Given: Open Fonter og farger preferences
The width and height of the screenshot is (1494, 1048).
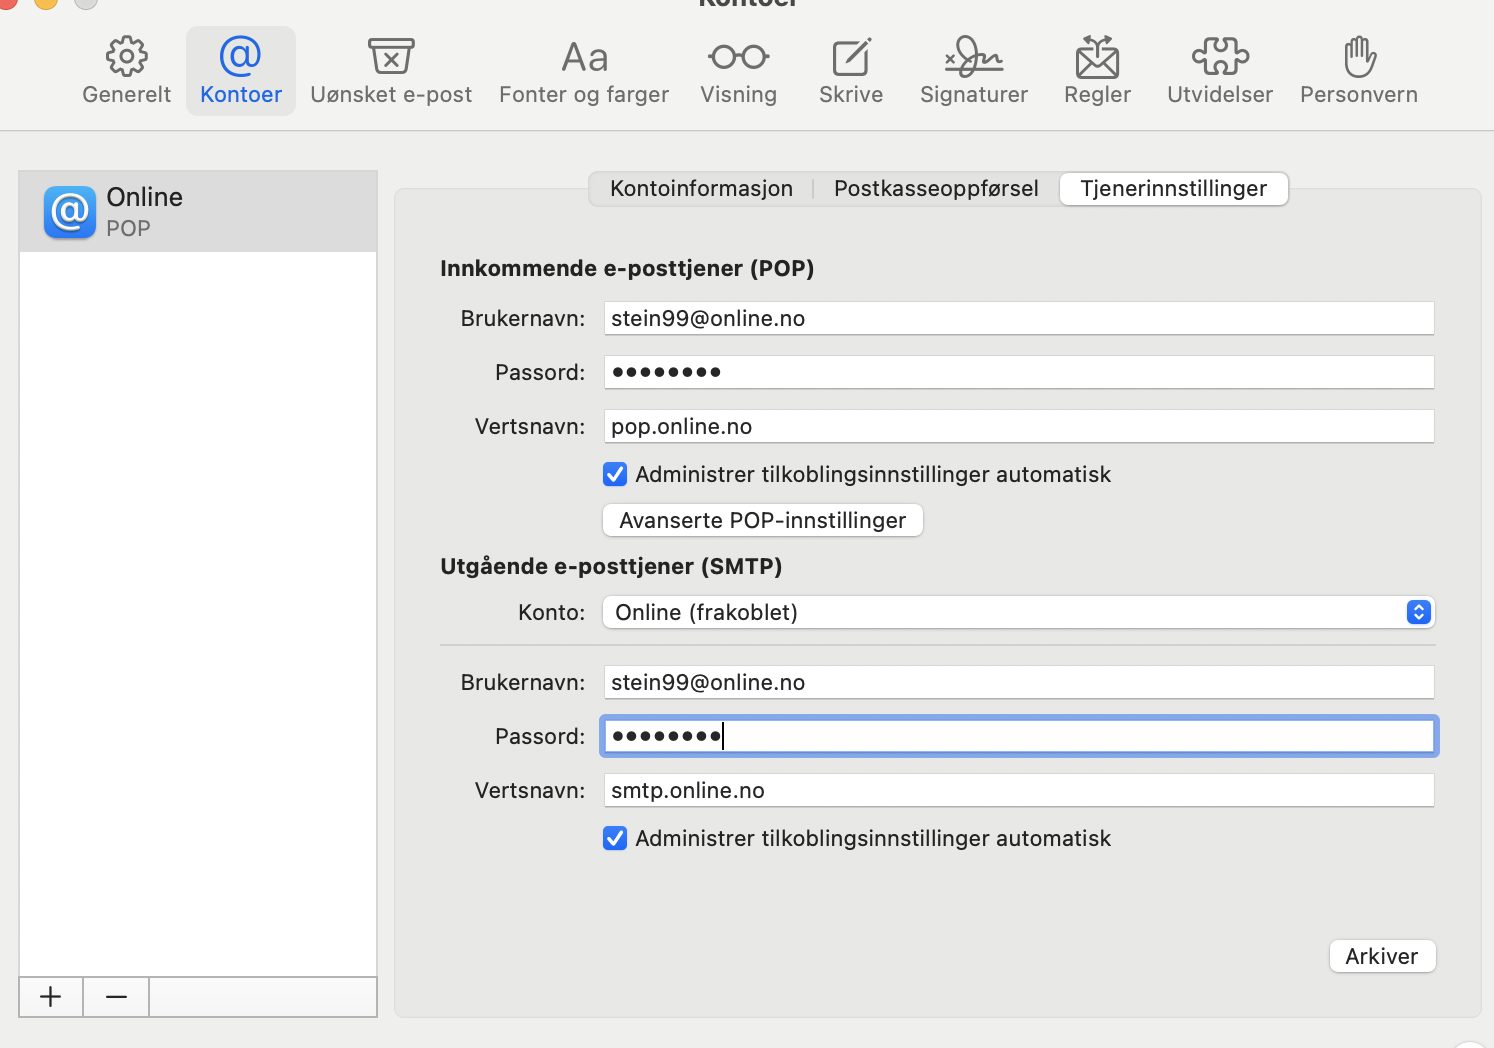Looking at the screenshot, I should click(x=584, y=71).
